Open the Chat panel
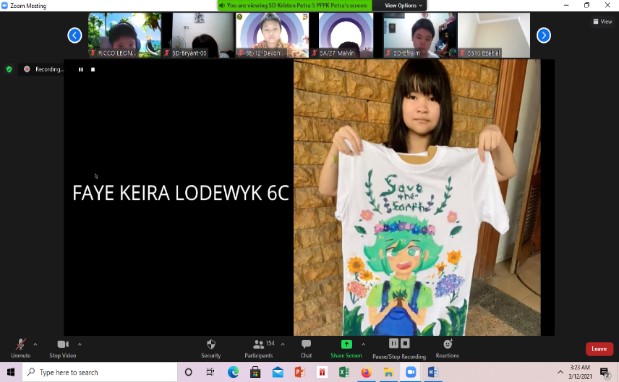Image resolution: width=619 pixels, height=382 pixels. (x=306, y=345)
